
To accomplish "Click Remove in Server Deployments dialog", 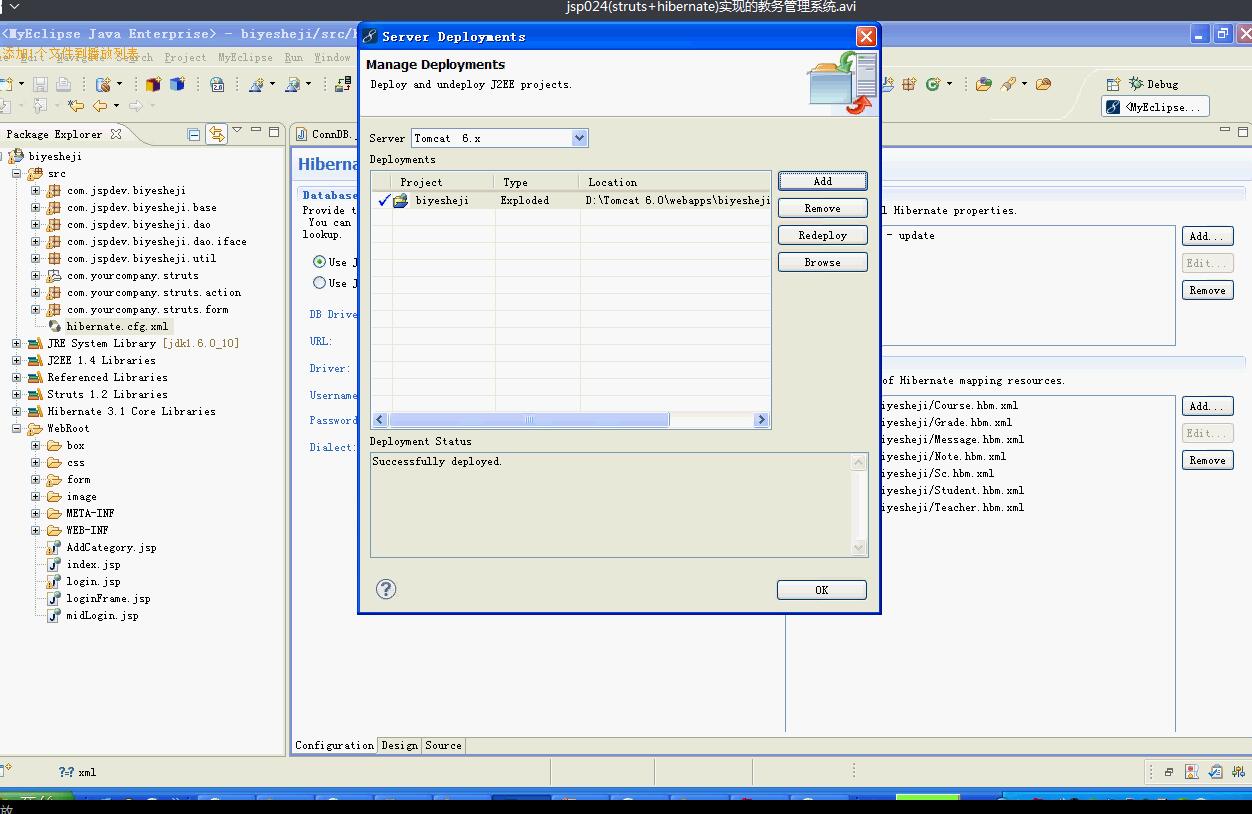I will (822, 208).
